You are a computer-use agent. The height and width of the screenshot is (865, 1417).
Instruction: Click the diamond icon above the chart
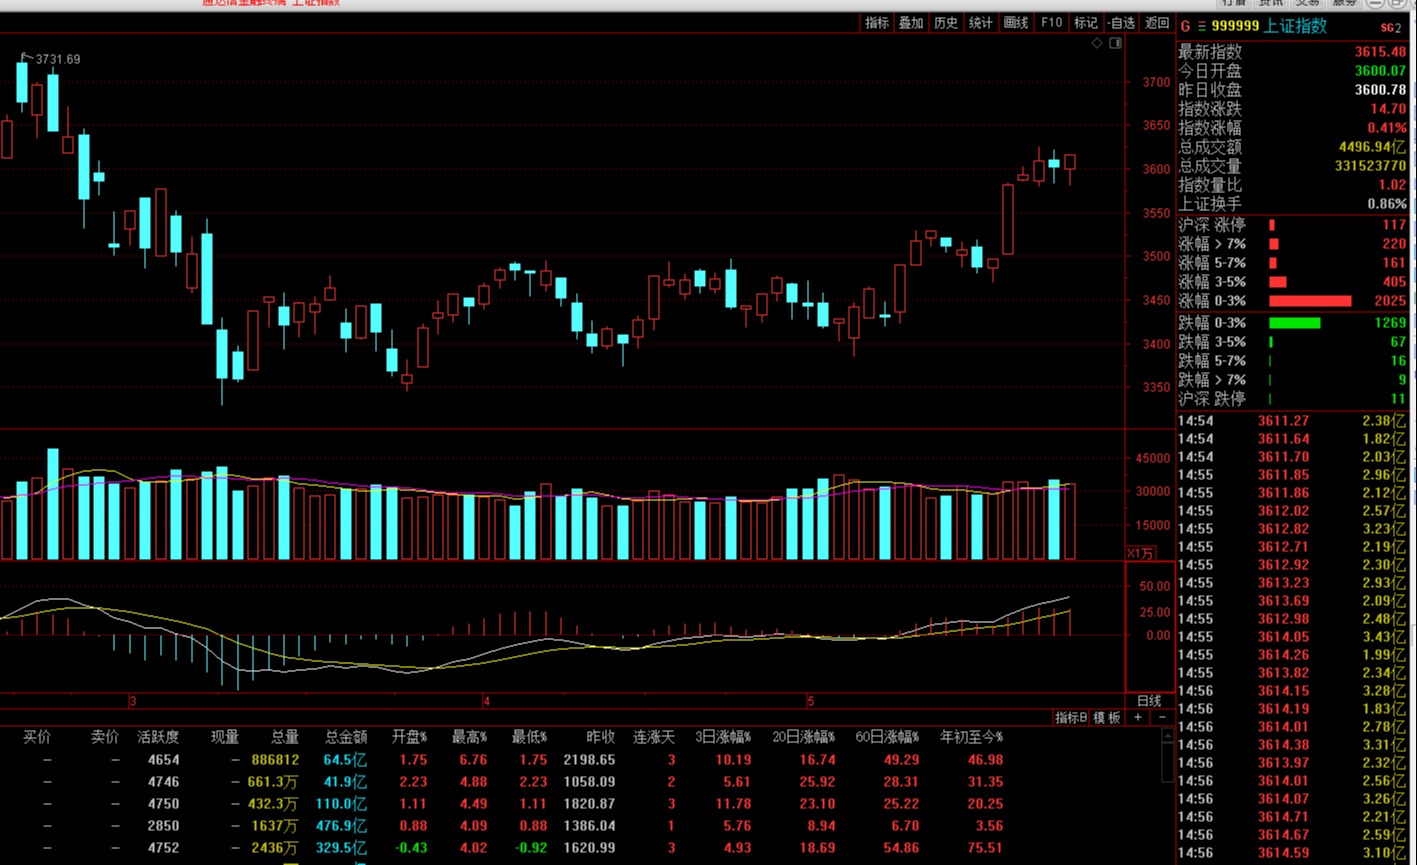1097,44
